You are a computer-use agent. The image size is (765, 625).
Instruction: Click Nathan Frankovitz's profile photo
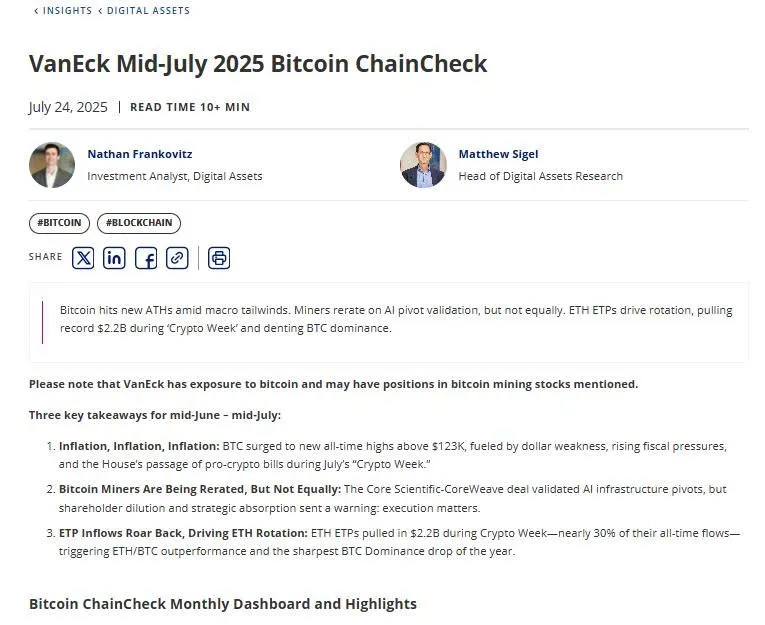point(52,165)
